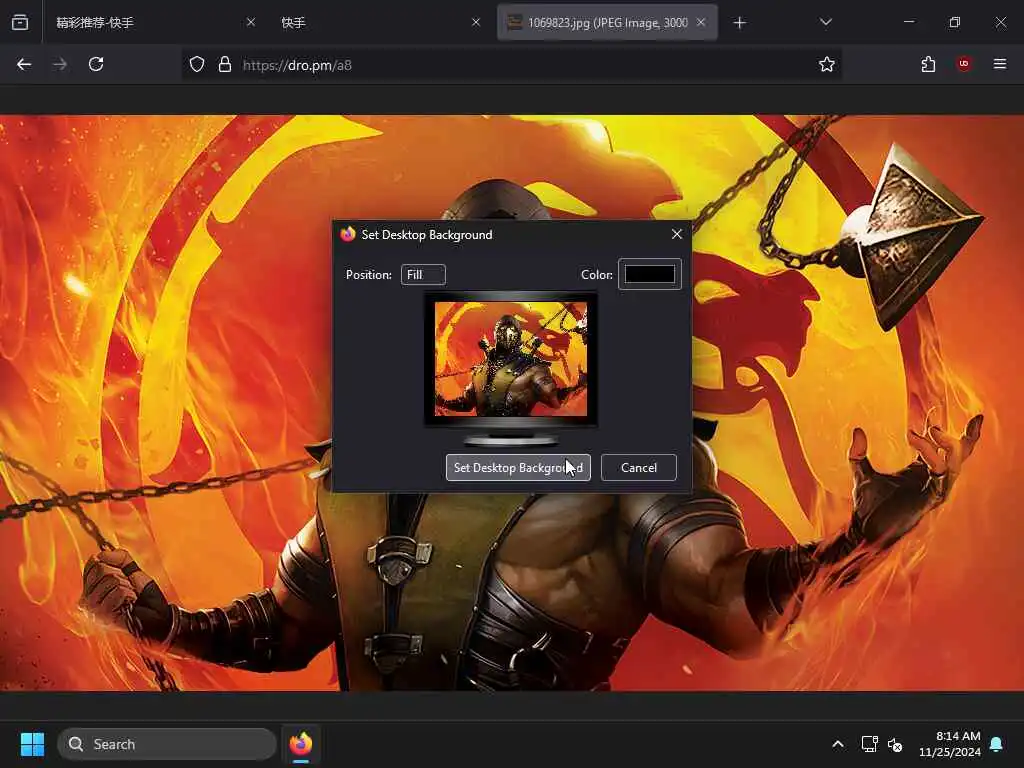Open the tracking protection shield icon
This screenshot has width=1024, height=768.
[x=197, y=64]
